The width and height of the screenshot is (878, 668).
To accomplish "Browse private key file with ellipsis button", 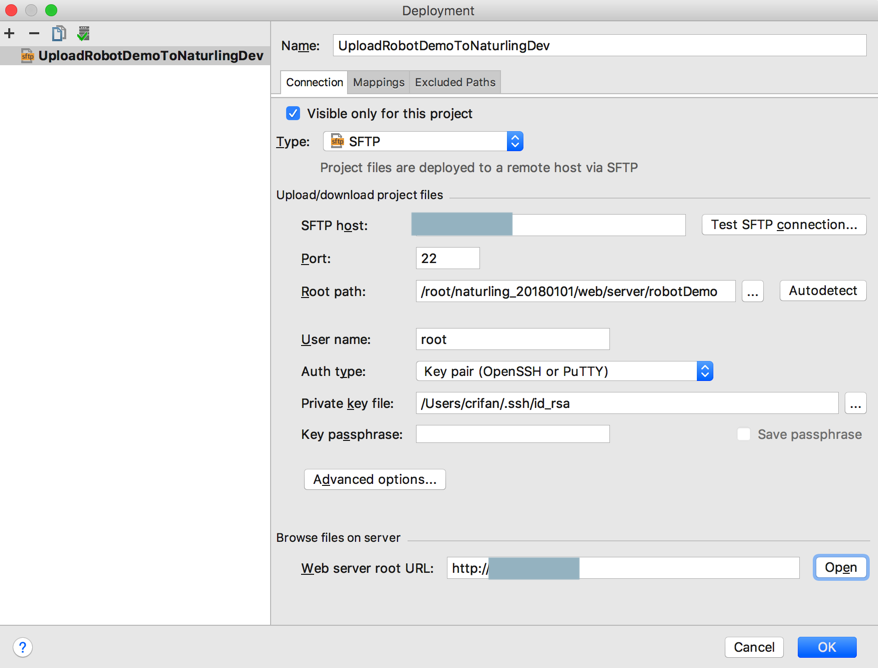I will (856, 403).
